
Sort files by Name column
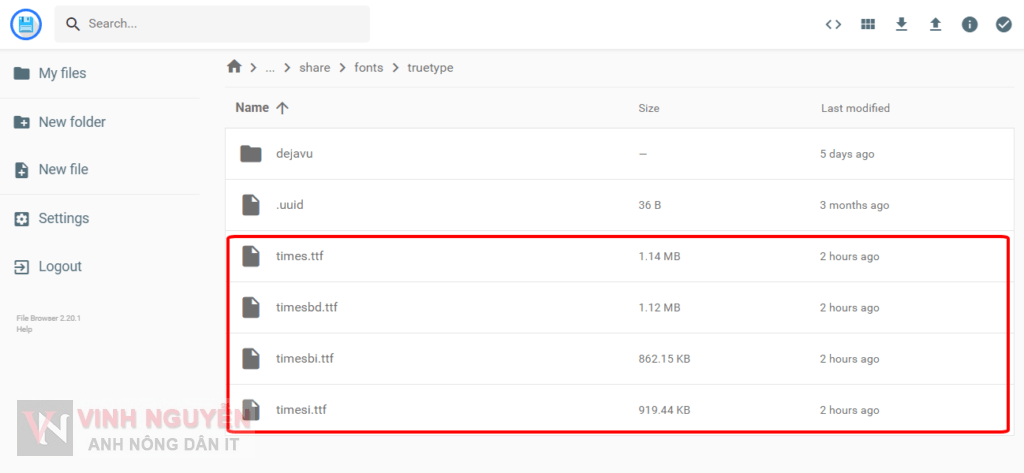(253, 108)
